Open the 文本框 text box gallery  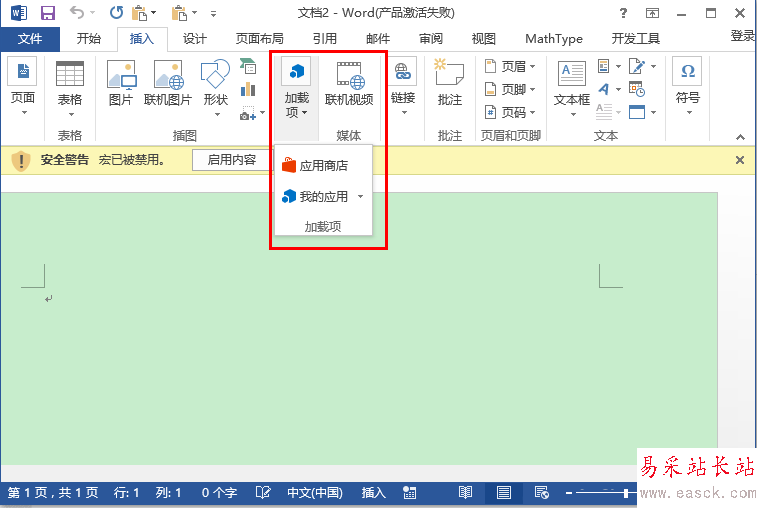572,88
